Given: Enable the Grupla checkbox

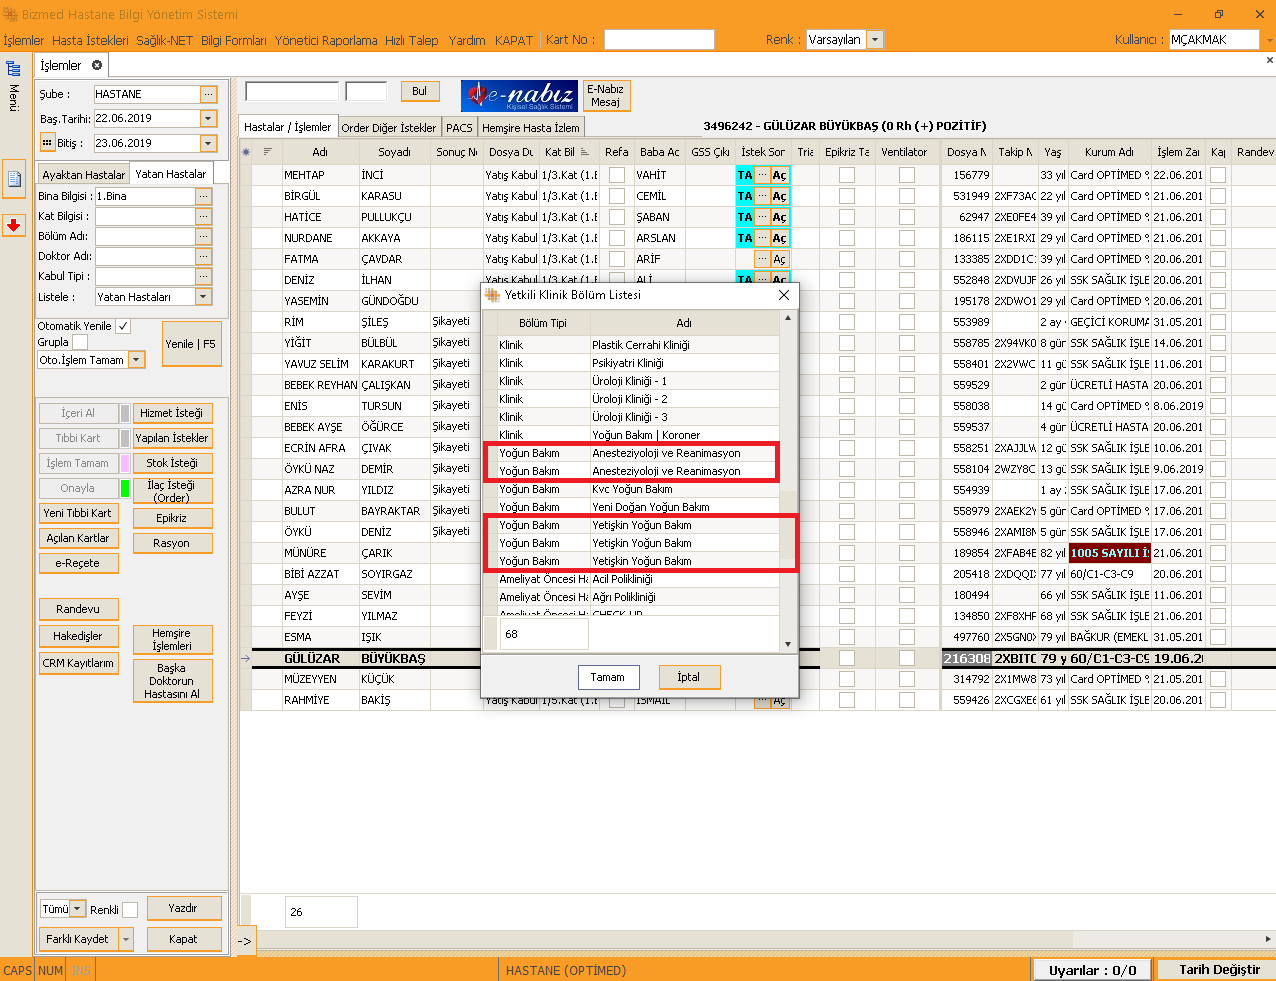Looking at the screenshot, I should (x=80, y=342).
